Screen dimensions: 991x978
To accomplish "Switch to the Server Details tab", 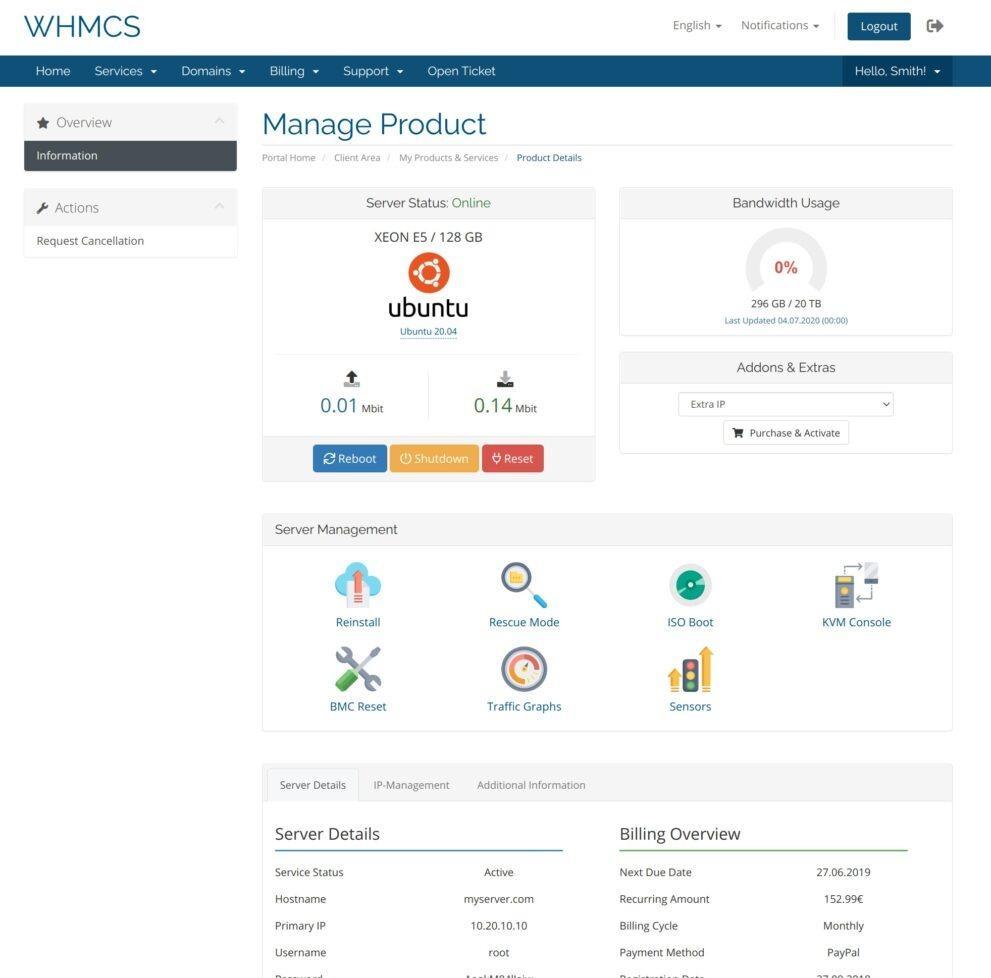I will pyautogui.click(x=312, y=785).
